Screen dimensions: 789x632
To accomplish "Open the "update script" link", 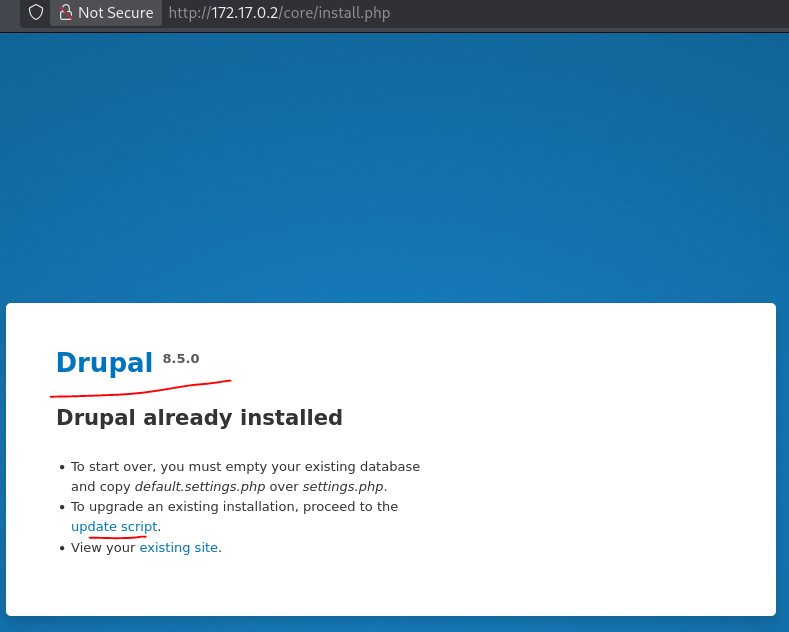I will tap(114, 527).
